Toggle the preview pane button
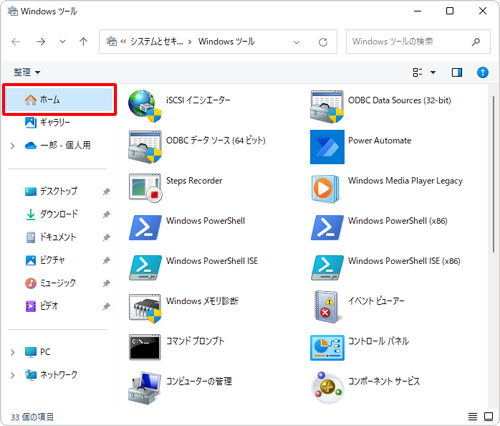500x426 pixels. (457, 72)
